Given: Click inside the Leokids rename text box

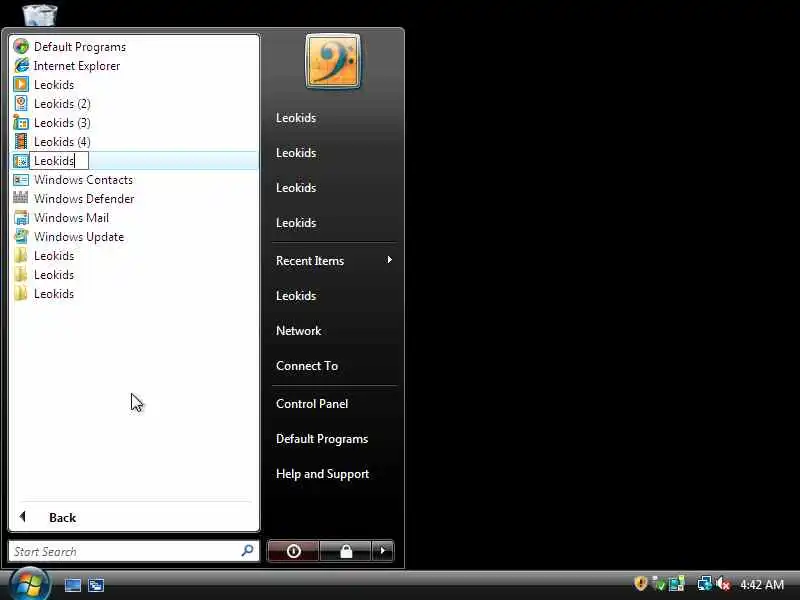Looking at the screenshot, I should pyautogui.click(x=59, y=161).
